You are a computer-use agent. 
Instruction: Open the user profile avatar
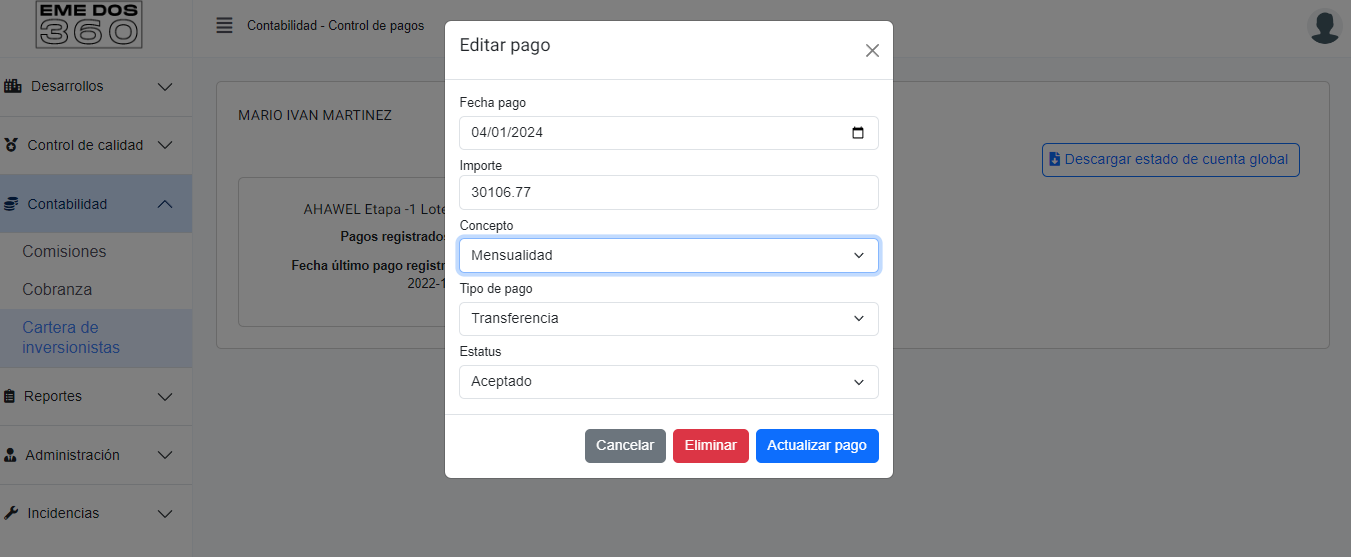coord(1324,27)
